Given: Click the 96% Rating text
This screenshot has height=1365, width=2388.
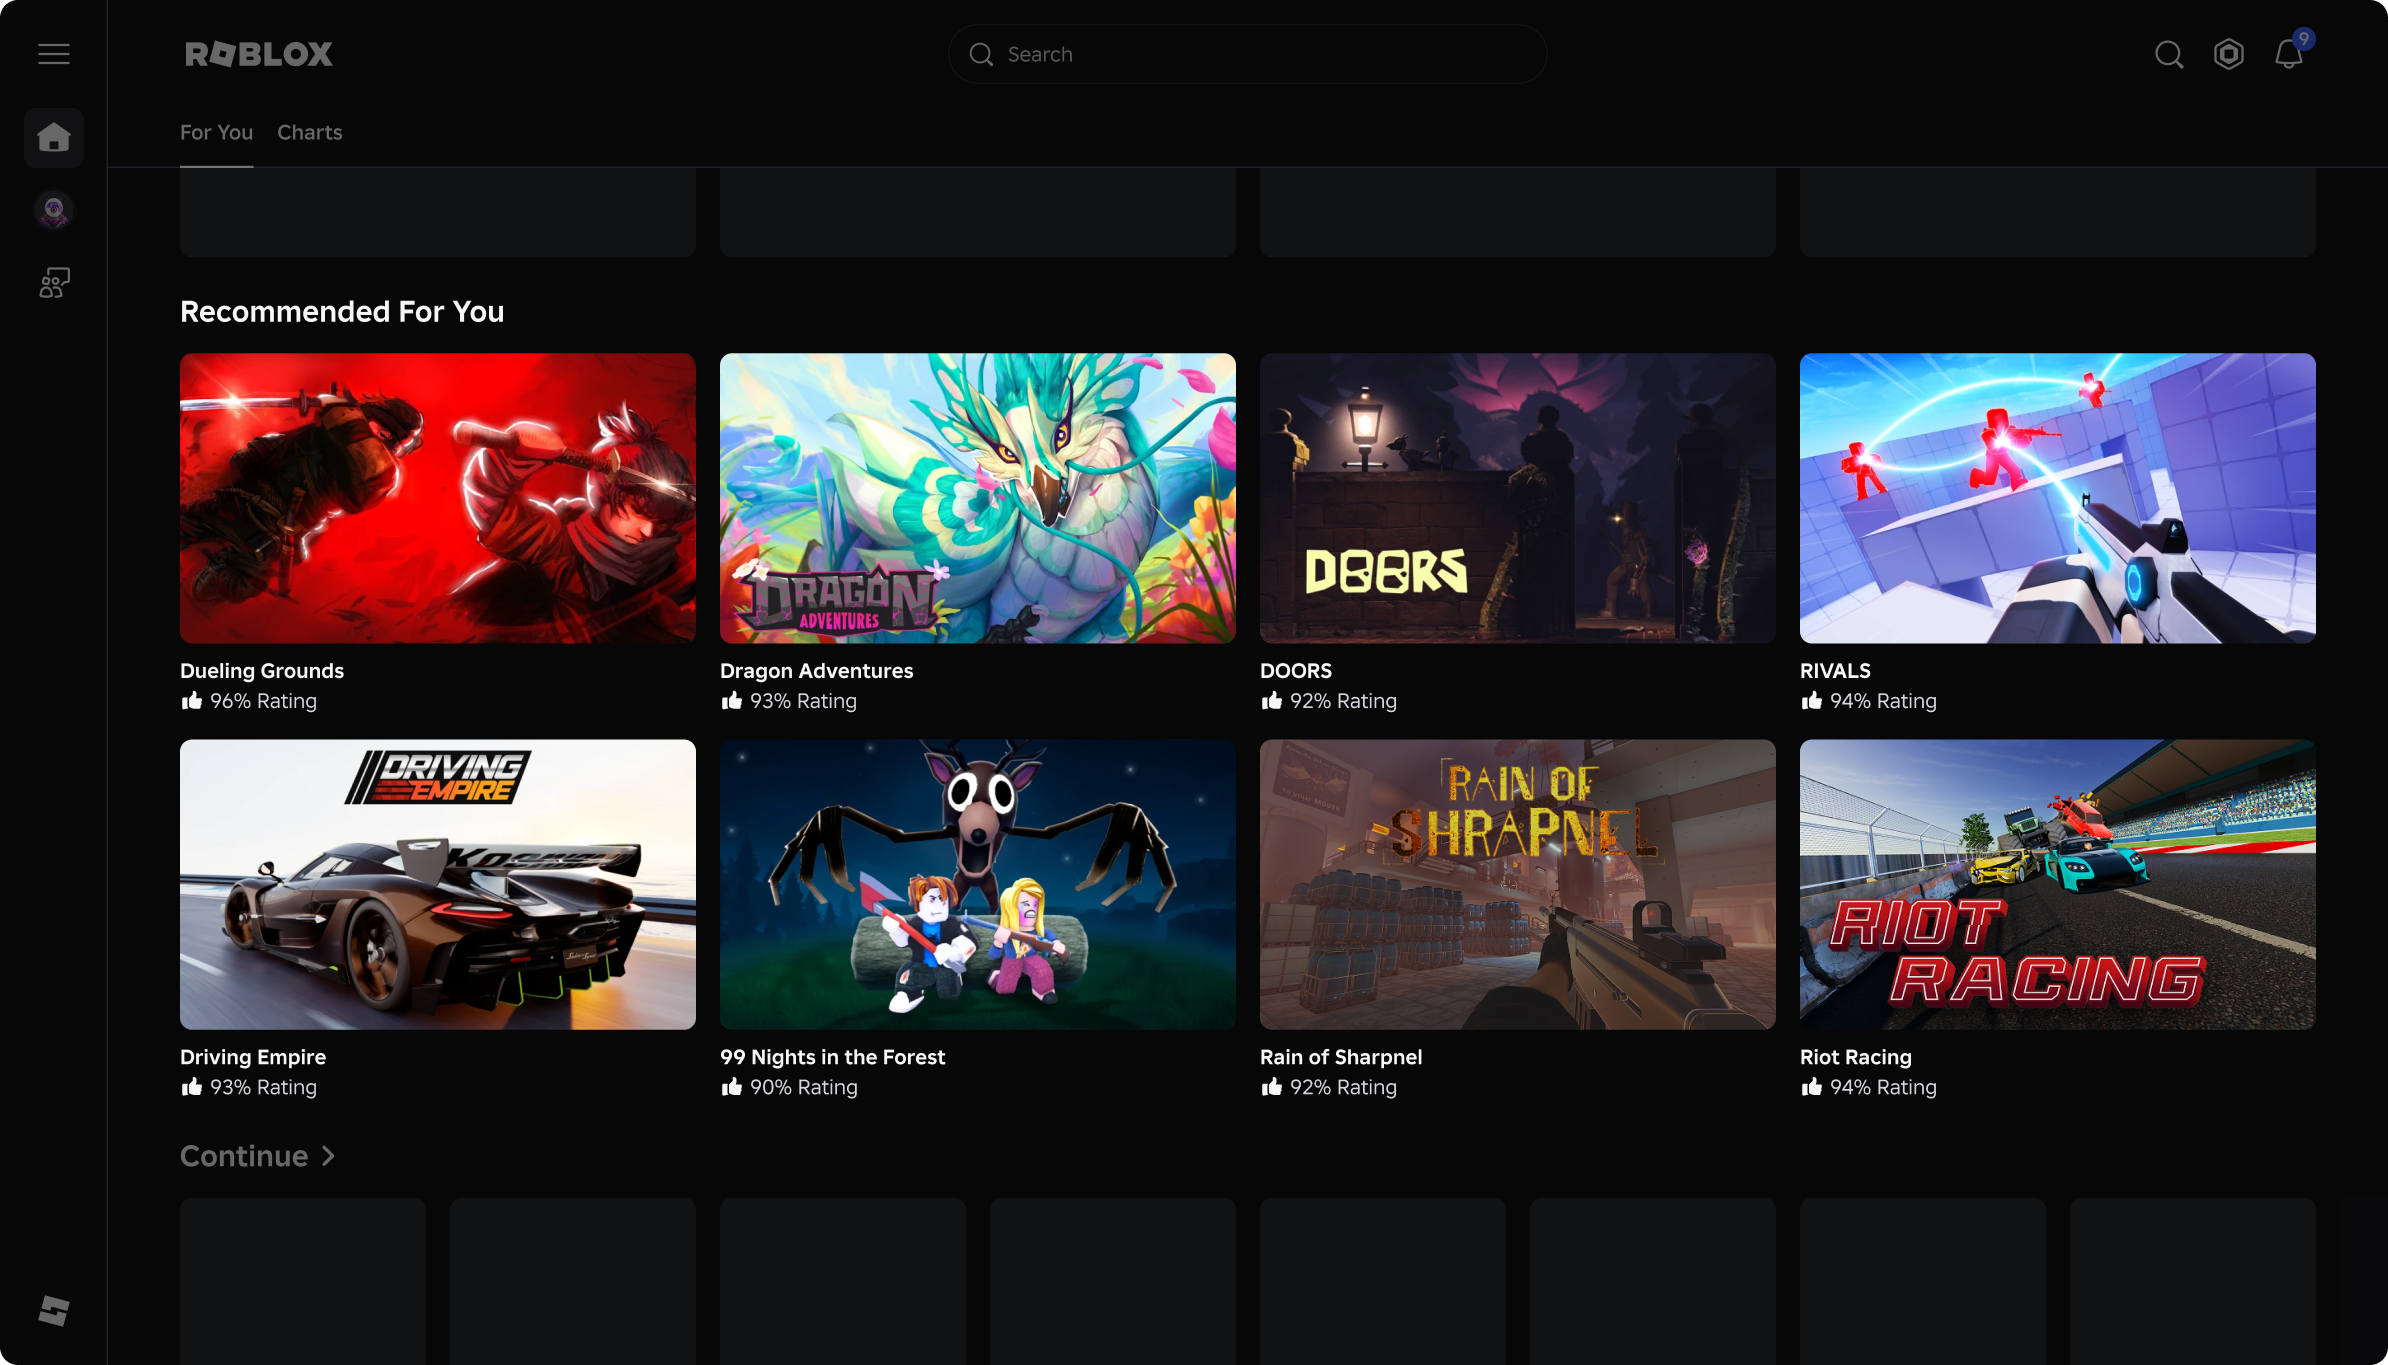Looking at the screenshot, I should pyautogui.click(x=263, y=701).
